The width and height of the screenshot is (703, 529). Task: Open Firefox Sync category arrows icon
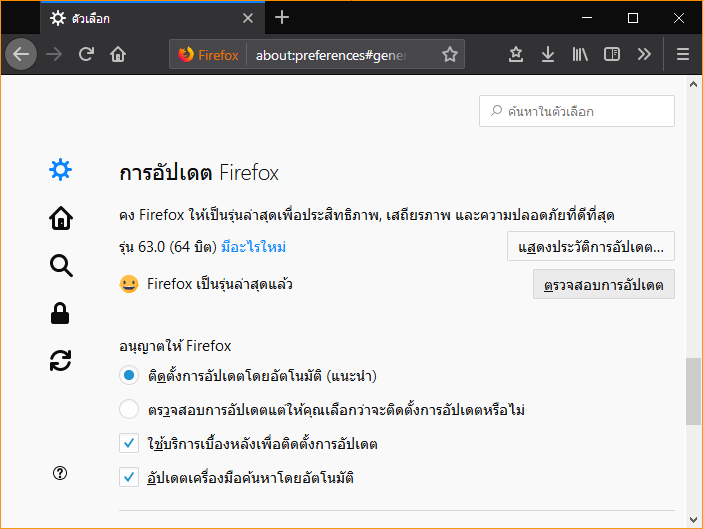(61, 360)
